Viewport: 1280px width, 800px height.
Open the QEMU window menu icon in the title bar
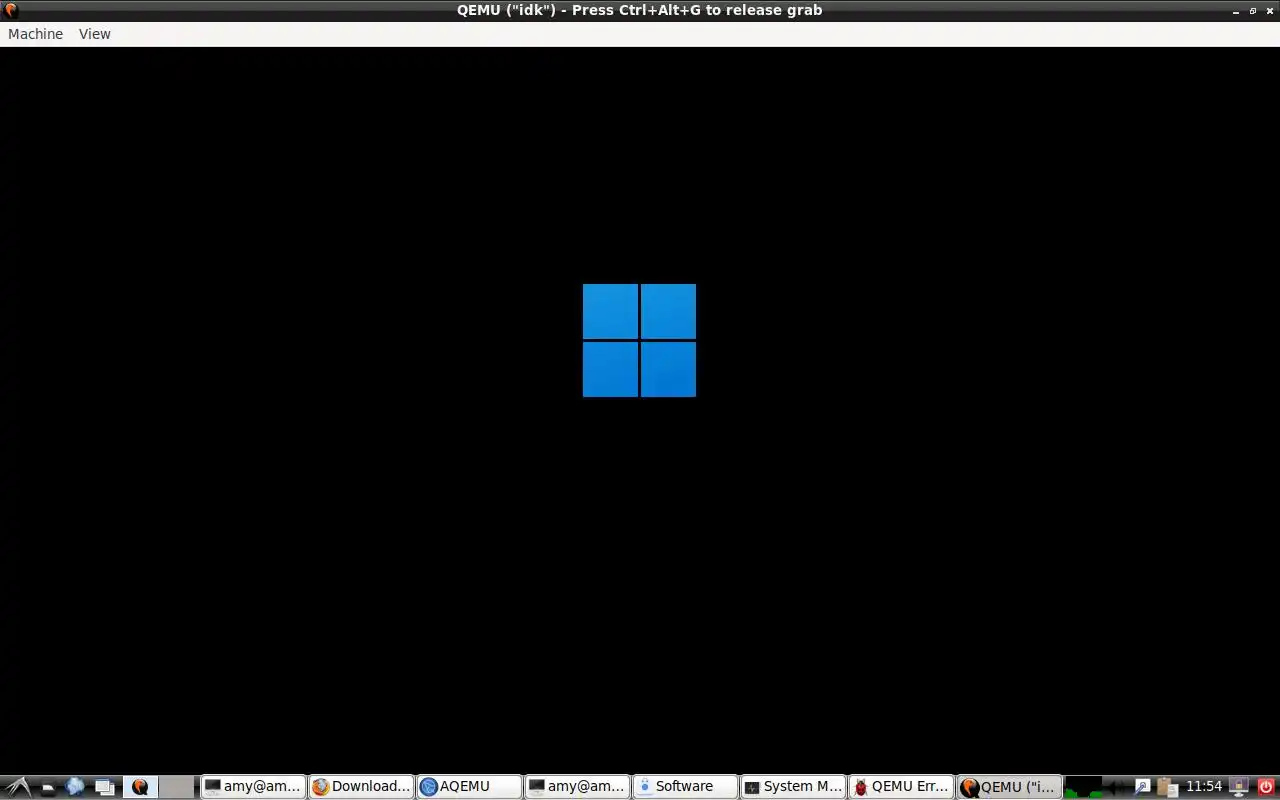coord(10,10)
